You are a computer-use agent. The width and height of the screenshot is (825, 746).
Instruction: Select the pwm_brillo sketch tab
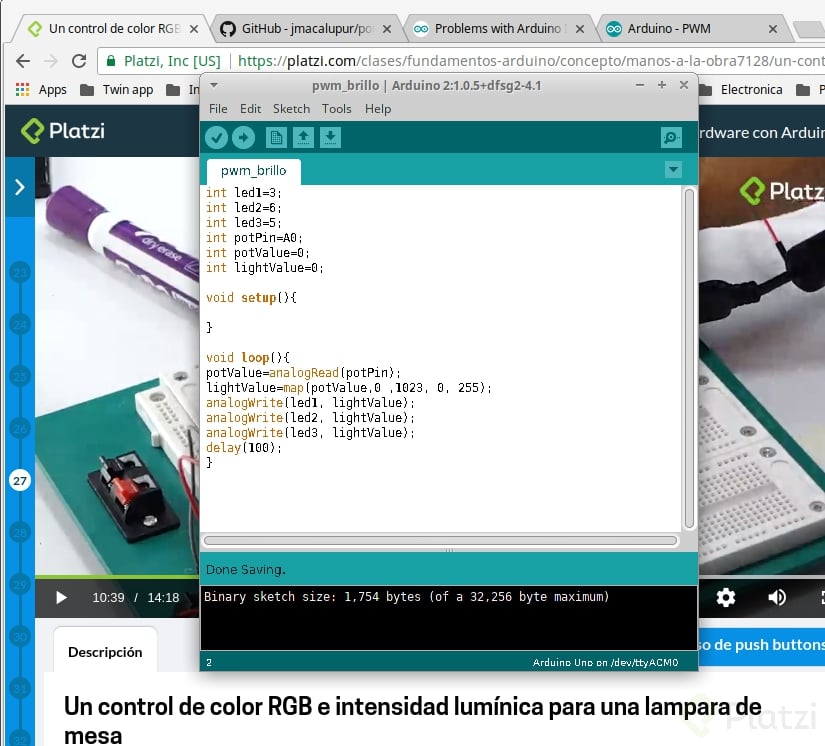[254, 171]
